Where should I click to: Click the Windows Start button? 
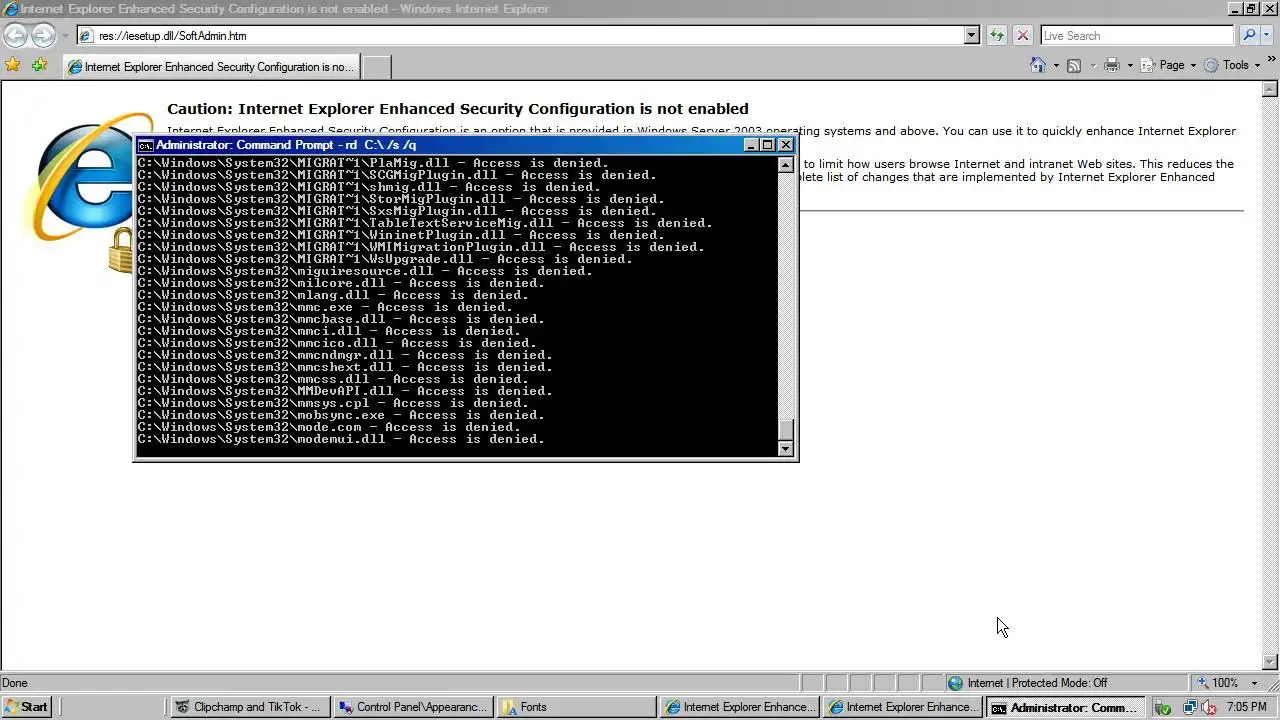coord(27,707)
